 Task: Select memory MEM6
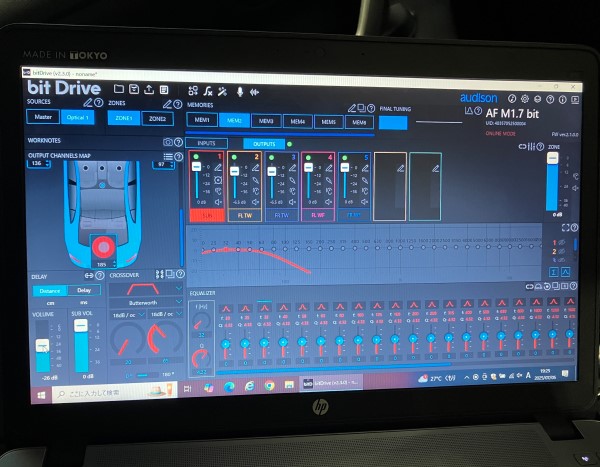(359, 122)
